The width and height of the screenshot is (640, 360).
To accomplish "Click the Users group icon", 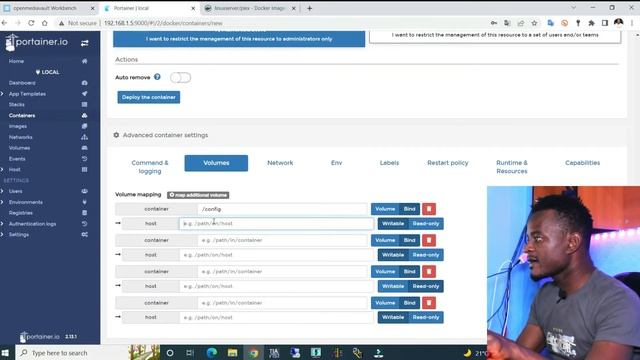I will [84, 191].
